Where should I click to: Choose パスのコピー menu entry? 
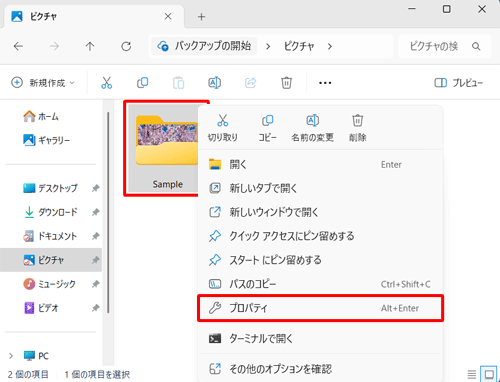(x=321, y=284)
